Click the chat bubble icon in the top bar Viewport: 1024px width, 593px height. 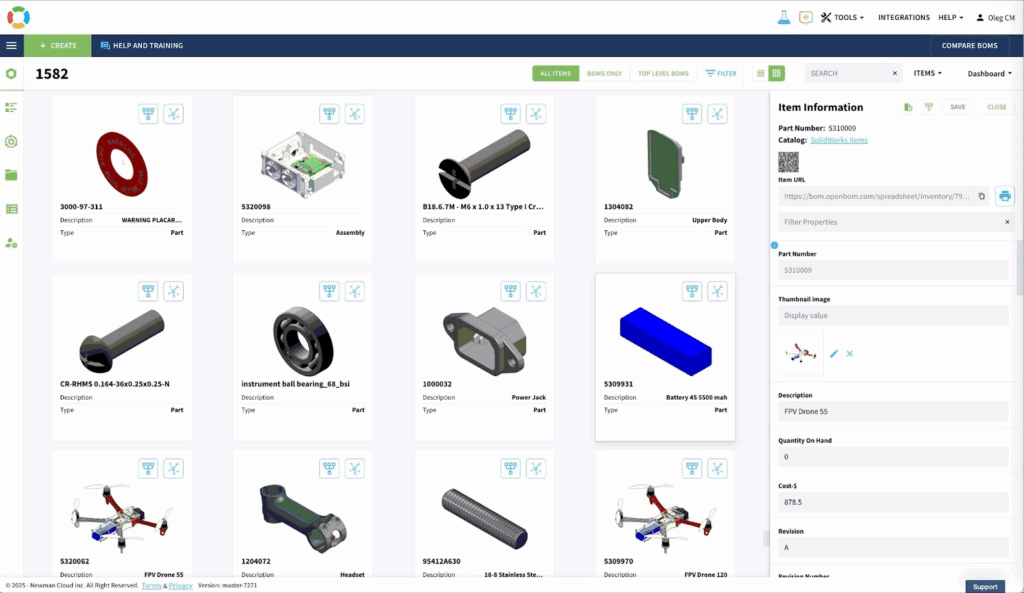coord(805,17)
